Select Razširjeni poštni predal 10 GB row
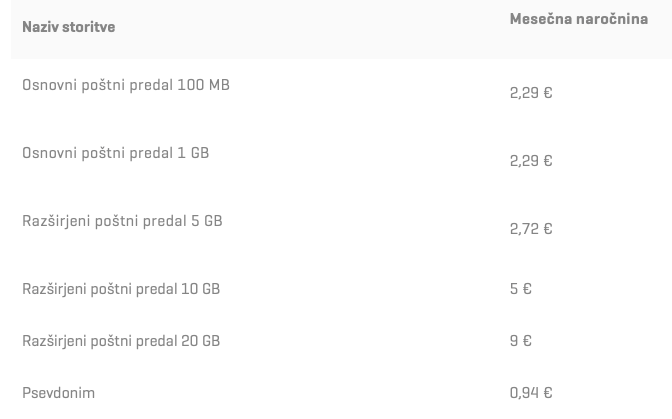The height and width of the screenshot is (419, 672). 342,289
